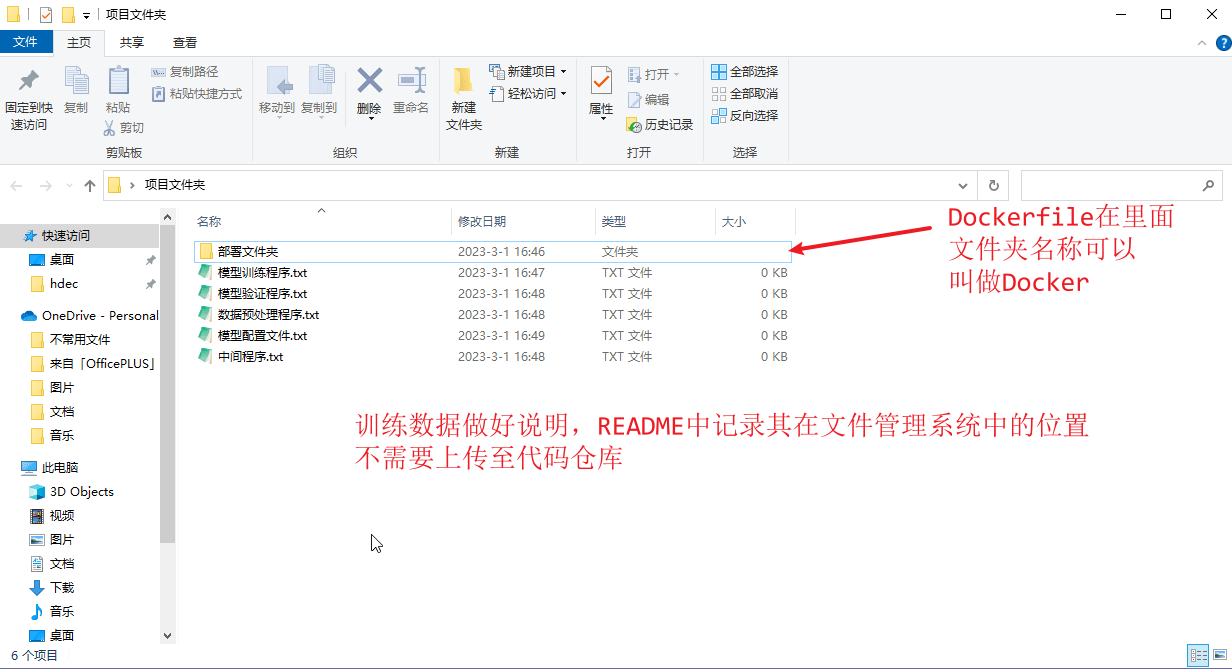Switch to details view in status bar

click(1197, 655)
